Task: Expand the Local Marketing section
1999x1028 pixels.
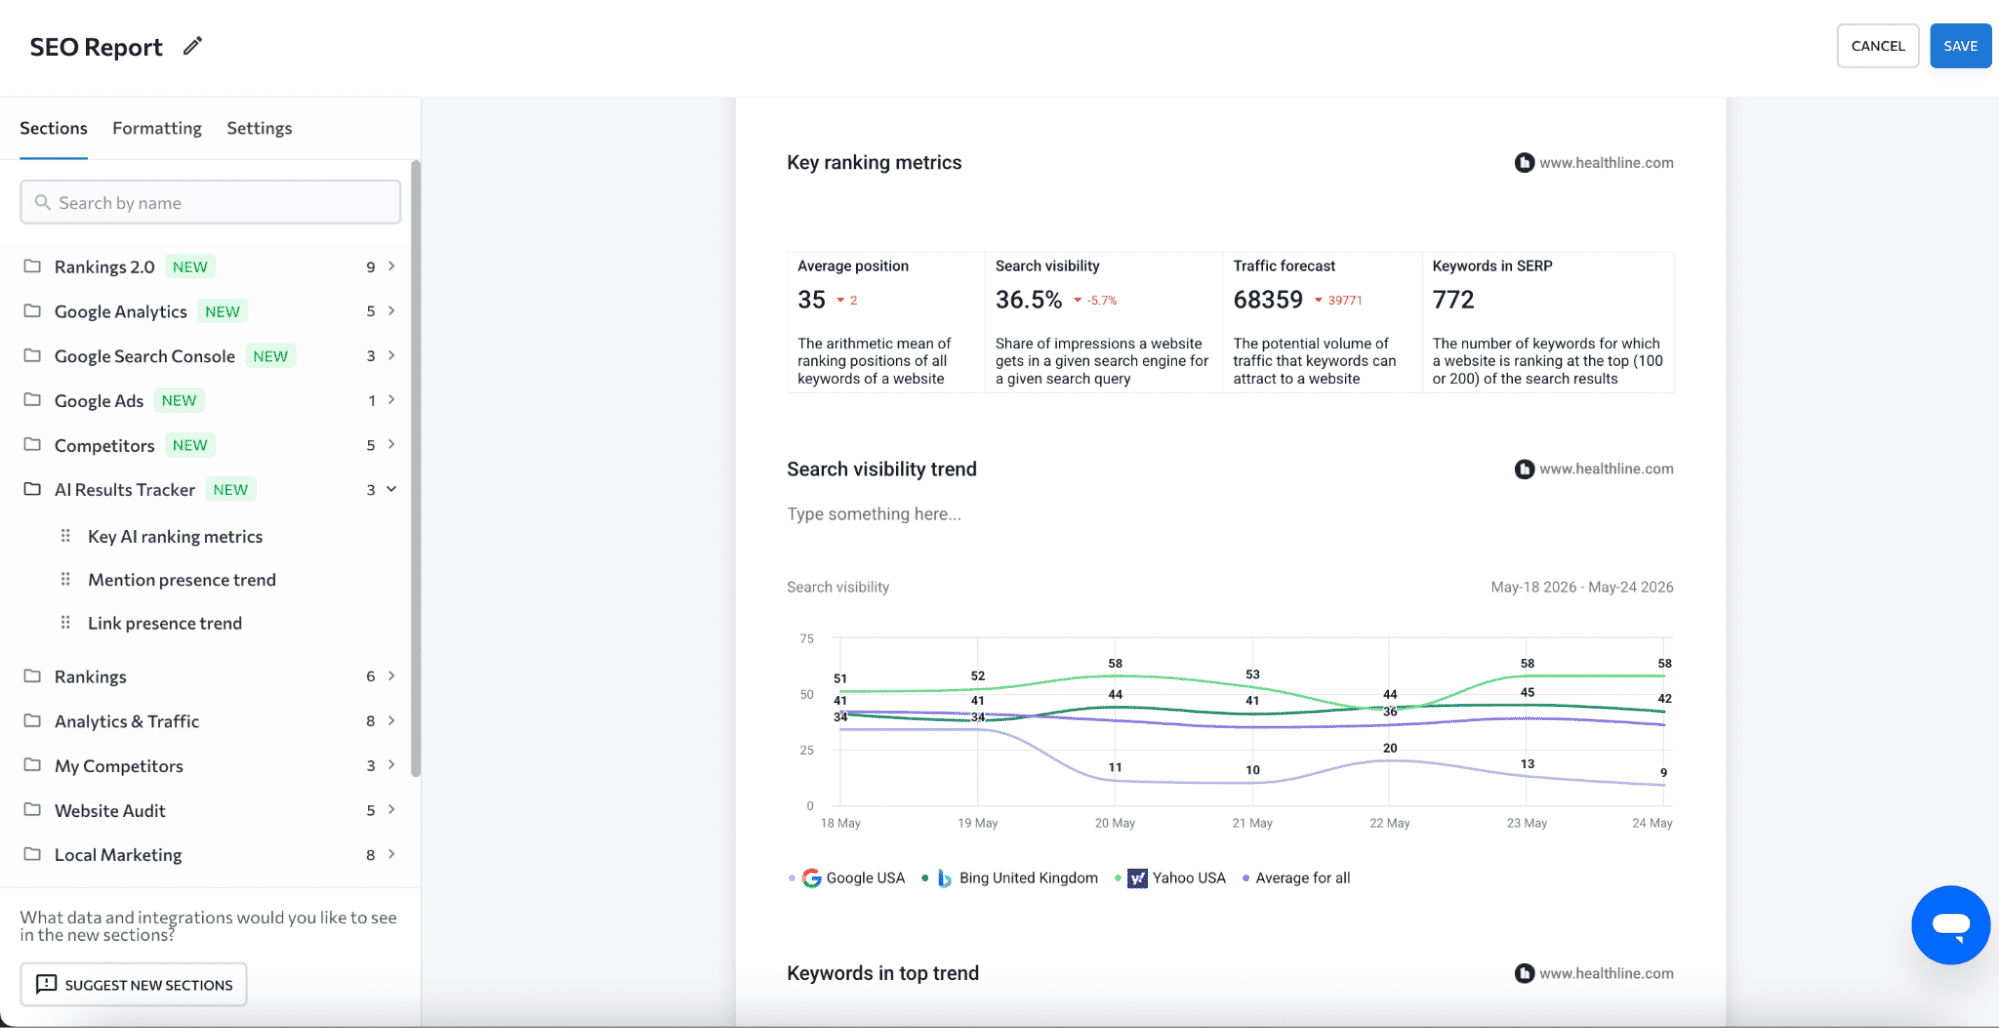Action: click(x=392, y=854)
